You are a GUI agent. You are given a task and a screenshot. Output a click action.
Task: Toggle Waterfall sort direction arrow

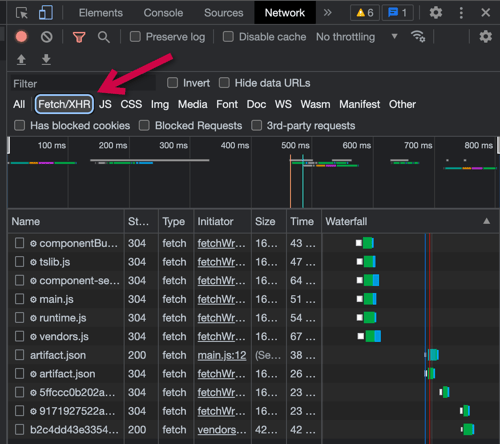tap(486, 221)
